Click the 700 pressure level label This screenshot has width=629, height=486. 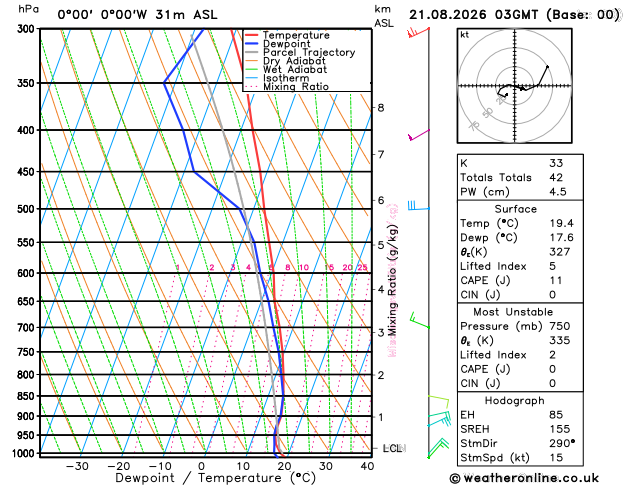(x=28, y=328)
